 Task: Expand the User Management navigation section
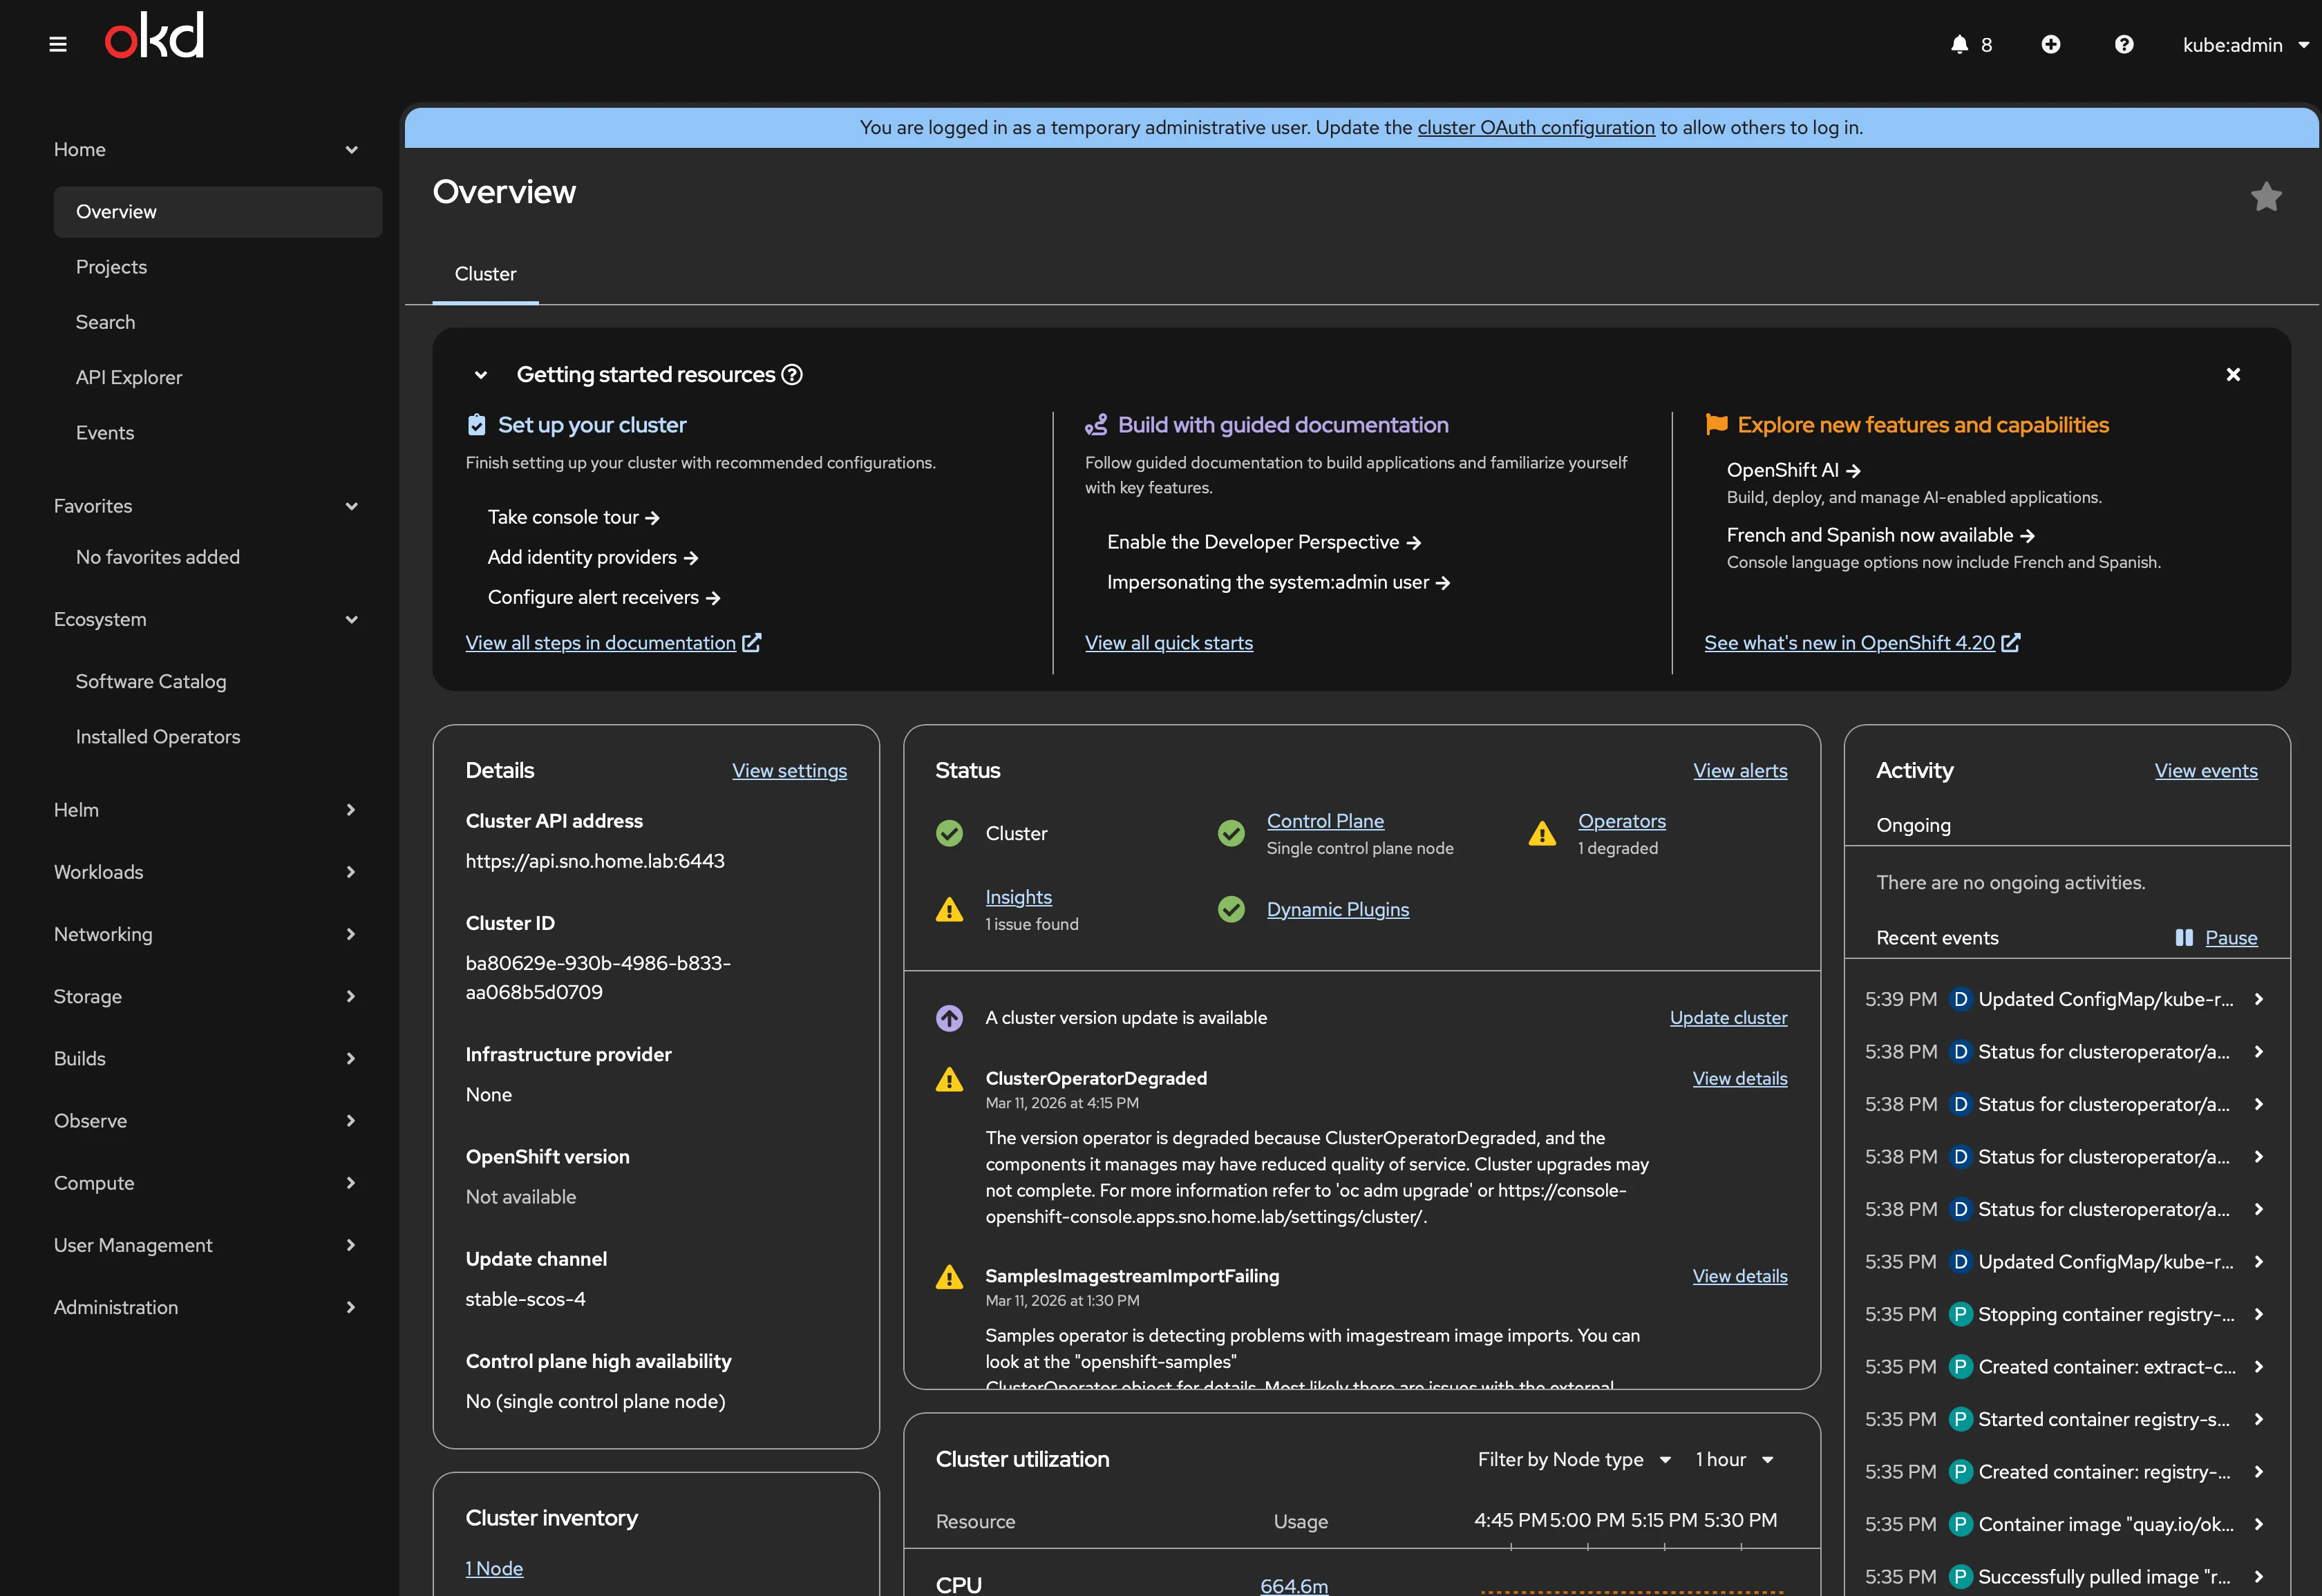[206, 1245]
